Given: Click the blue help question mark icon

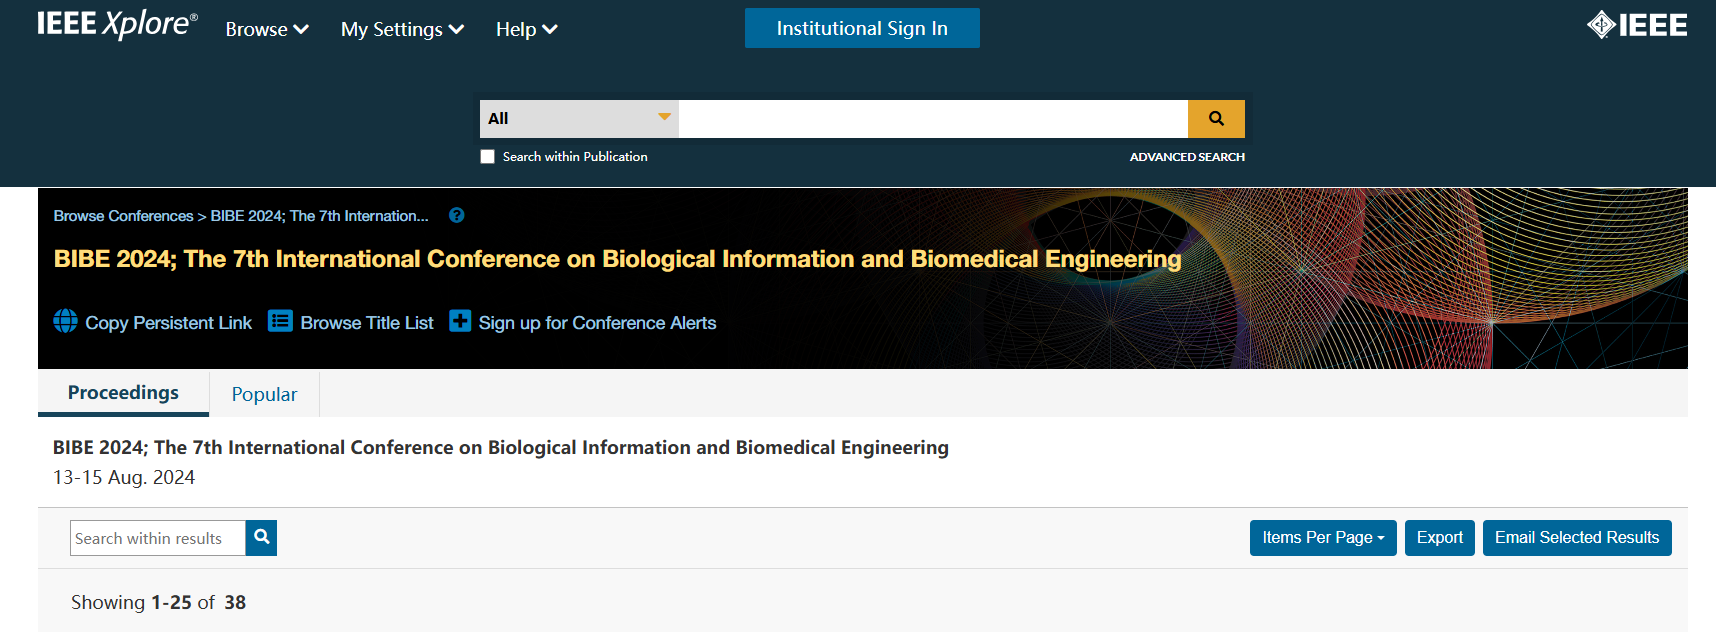Looking at the screenshot, I should coord(457,215).
